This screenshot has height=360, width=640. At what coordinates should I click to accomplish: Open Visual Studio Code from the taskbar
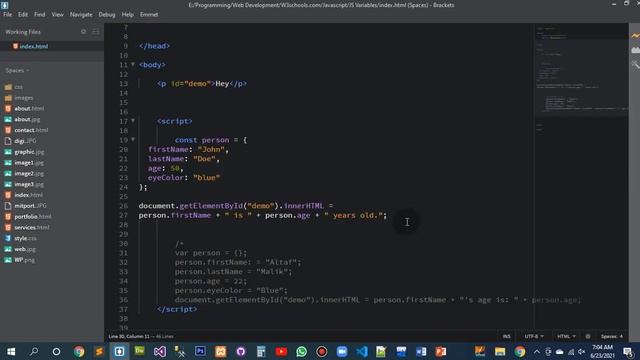(362, 351)
